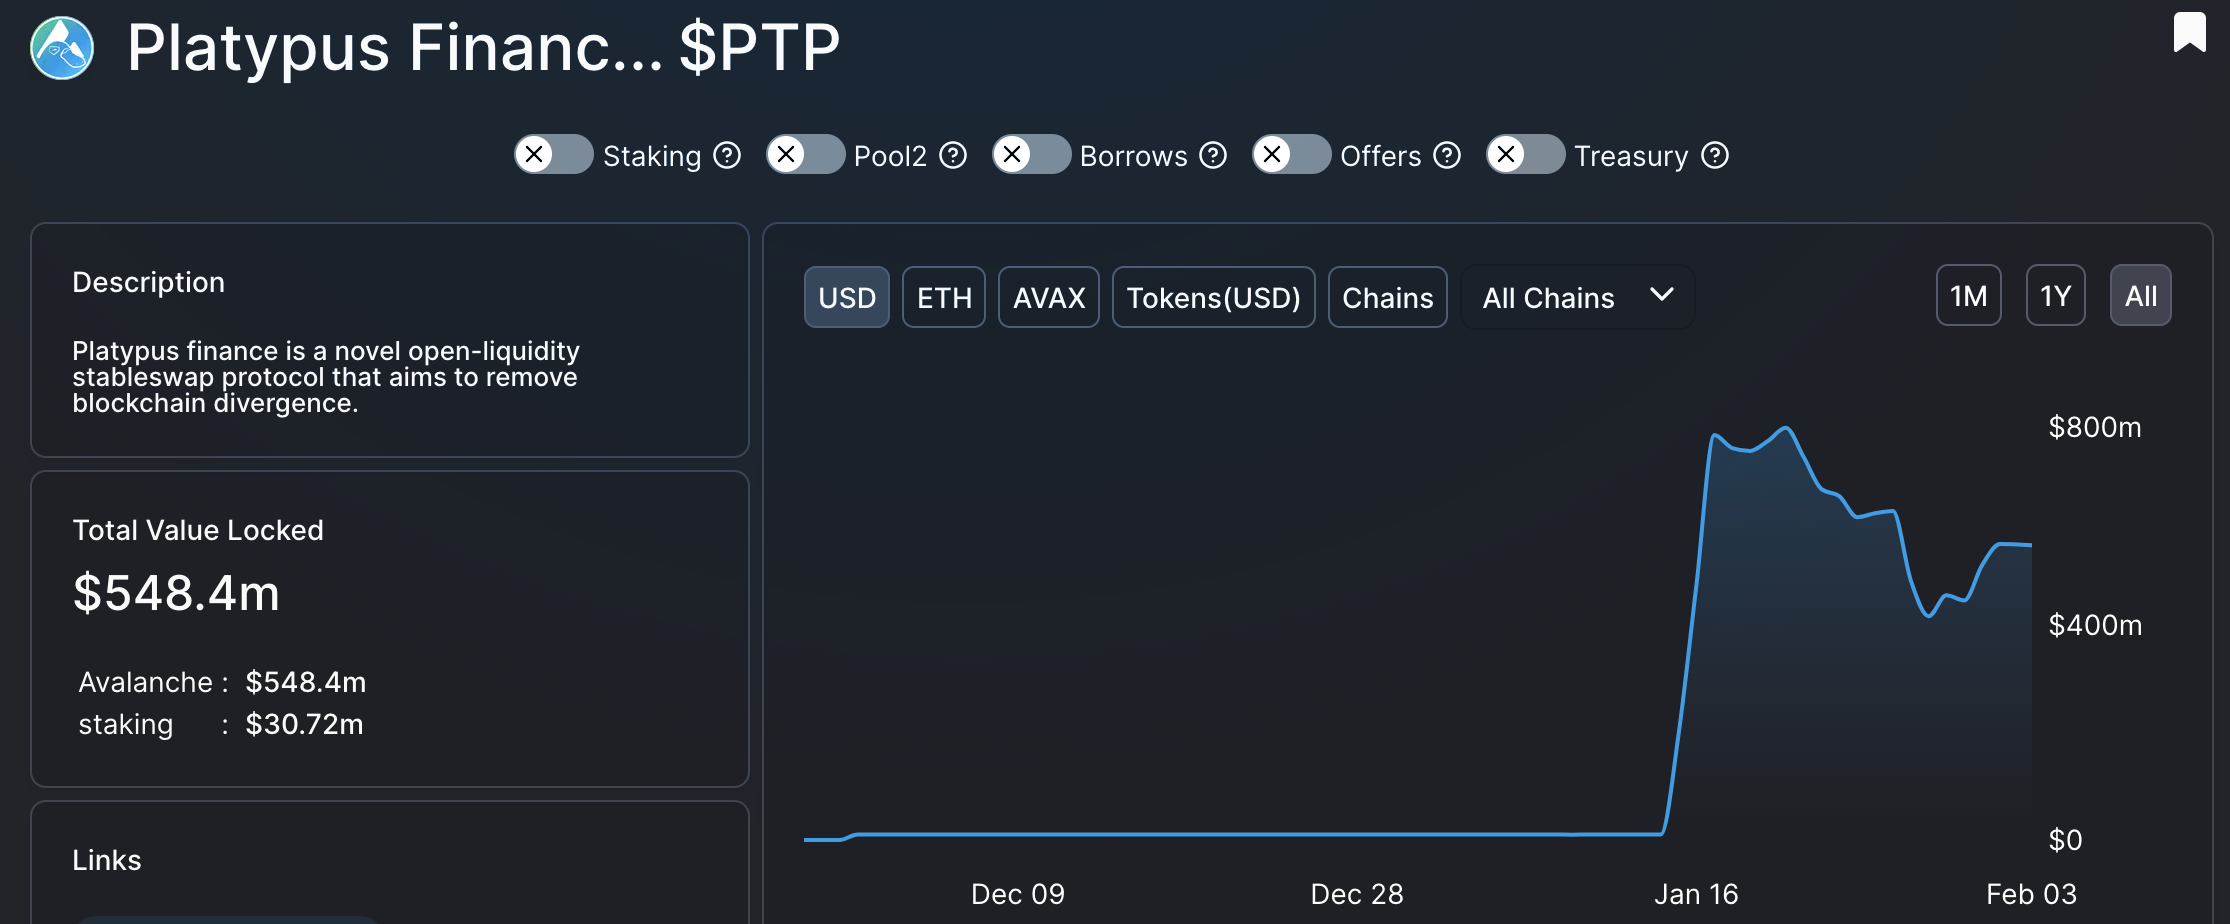Open the Borrows help tooltip icon
Viewport: 2230px width, 924px height.
(x=1213, y=156)
